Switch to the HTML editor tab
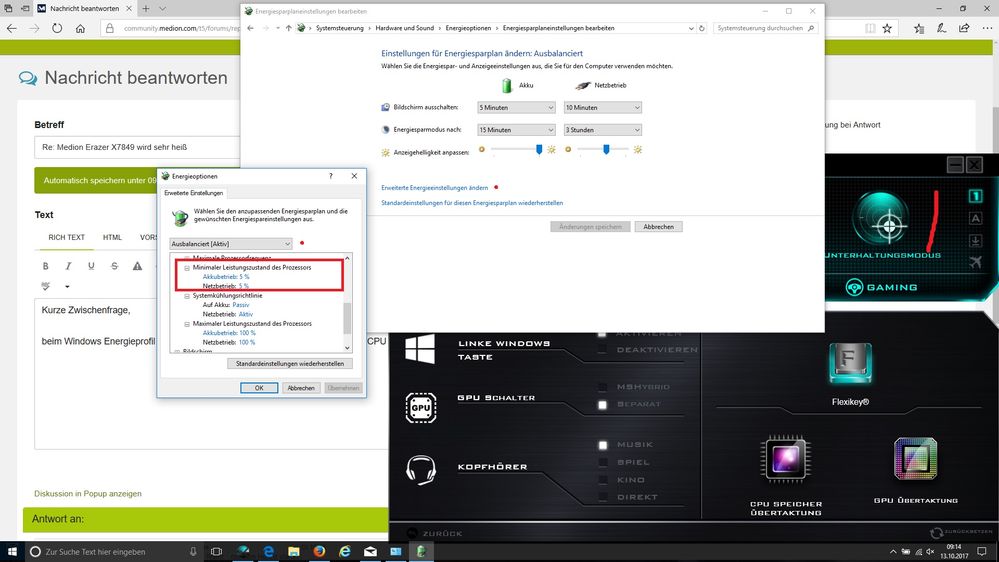Screen dimensions: 999x562 pos(112,237)
